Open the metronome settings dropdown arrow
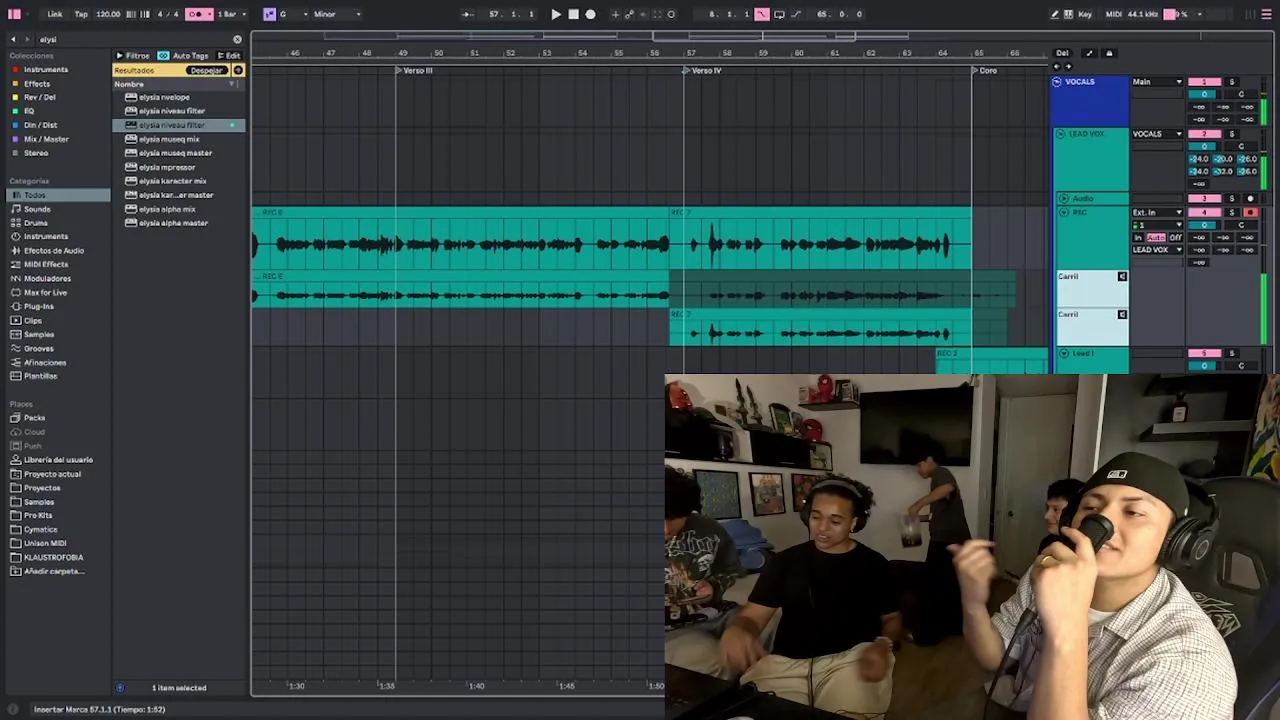Viewport: 1280px width, 720px height. (x=208, y=14)
